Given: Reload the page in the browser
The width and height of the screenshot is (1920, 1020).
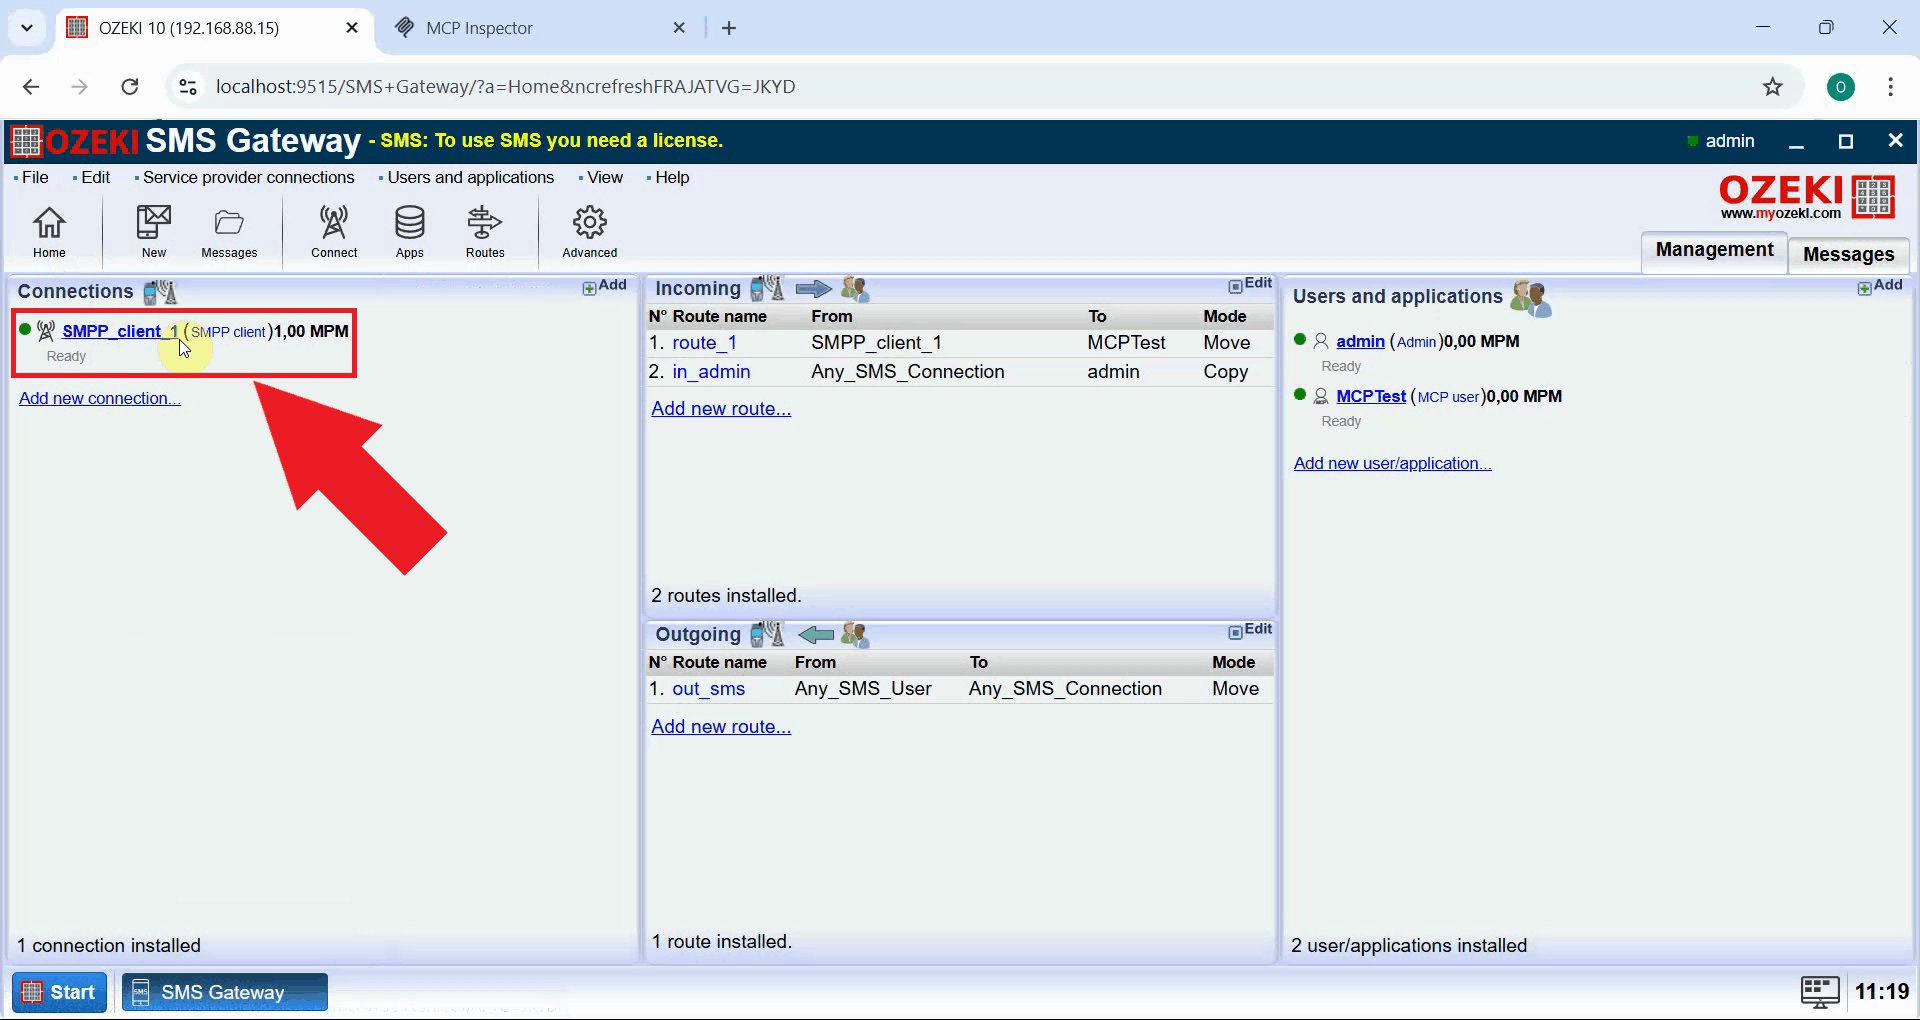Looking at the screenshot, I should [129, 86].
